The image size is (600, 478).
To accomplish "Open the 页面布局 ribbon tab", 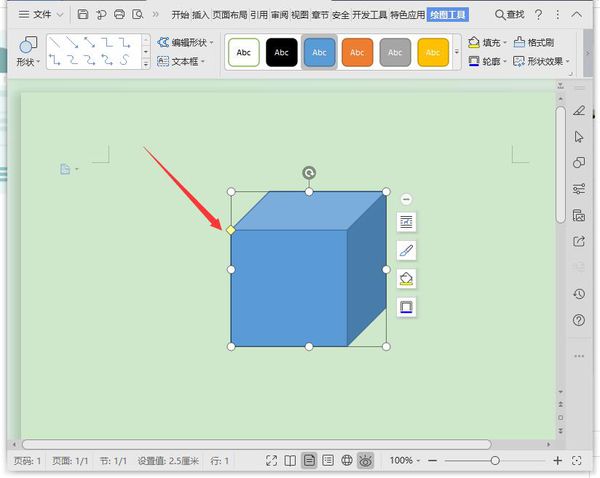I will 229,15.
